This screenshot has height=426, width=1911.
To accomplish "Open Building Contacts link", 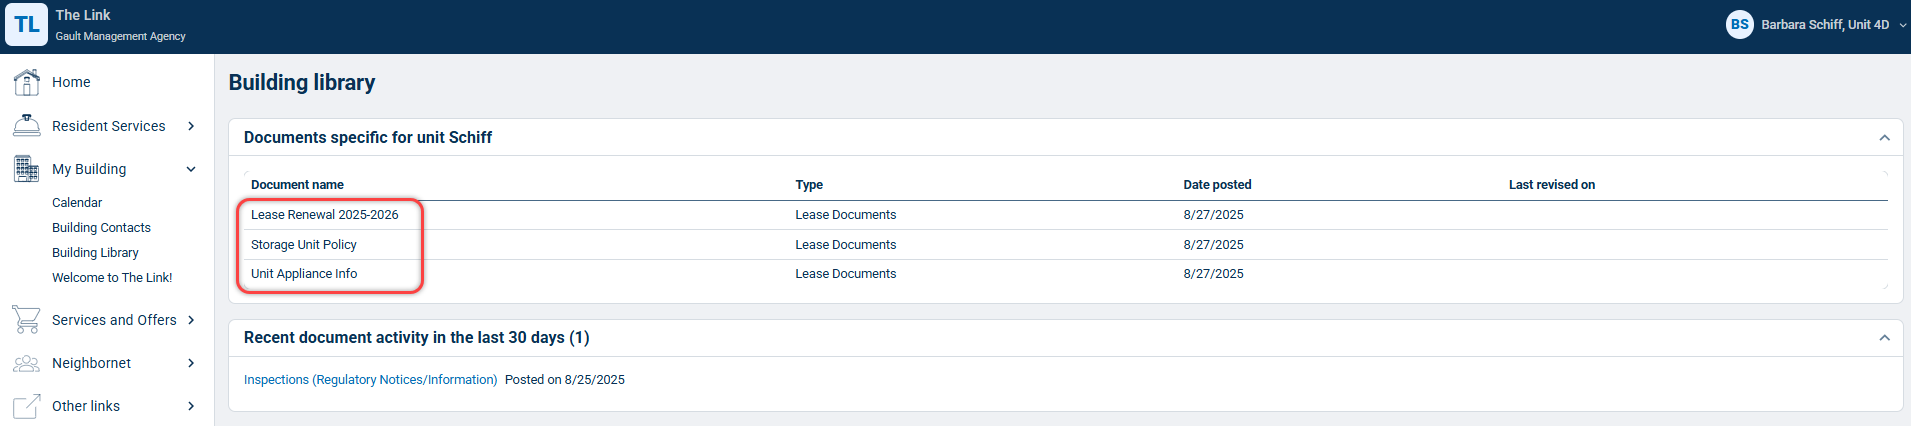I will point(101,228).
